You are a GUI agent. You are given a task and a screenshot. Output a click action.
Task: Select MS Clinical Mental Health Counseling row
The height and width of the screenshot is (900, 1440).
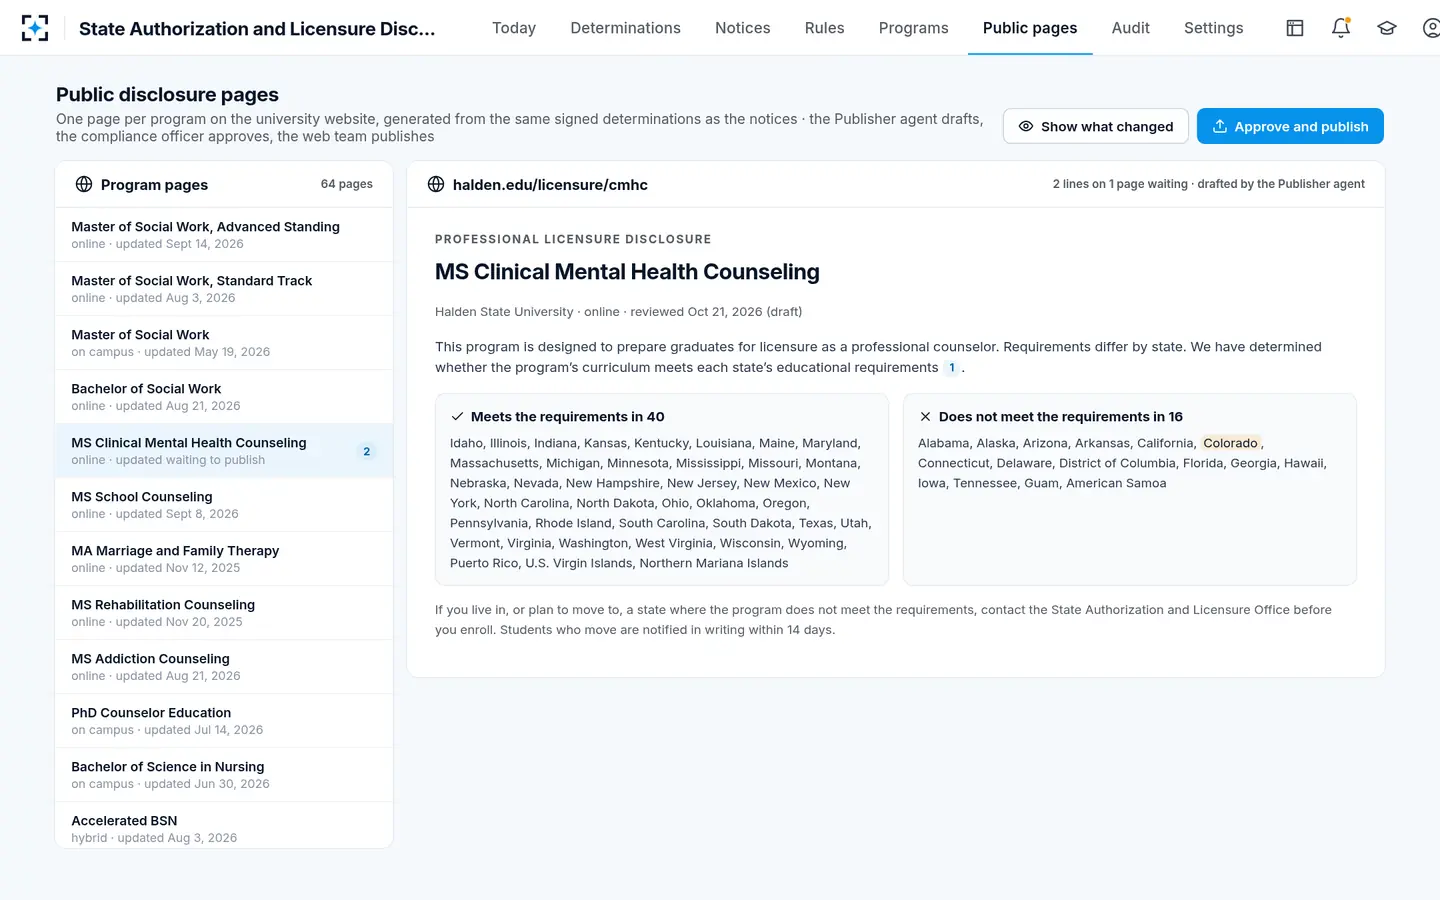click(224, 451)
